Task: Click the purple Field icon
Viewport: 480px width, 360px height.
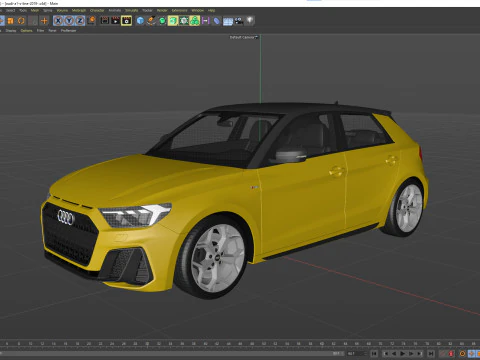Action: 205,21
